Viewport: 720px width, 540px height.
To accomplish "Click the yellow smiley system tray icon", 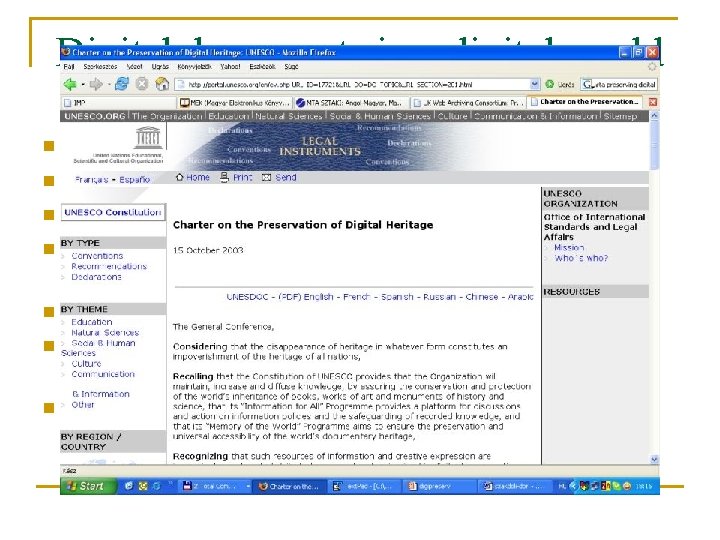I will tap(627, 486).
